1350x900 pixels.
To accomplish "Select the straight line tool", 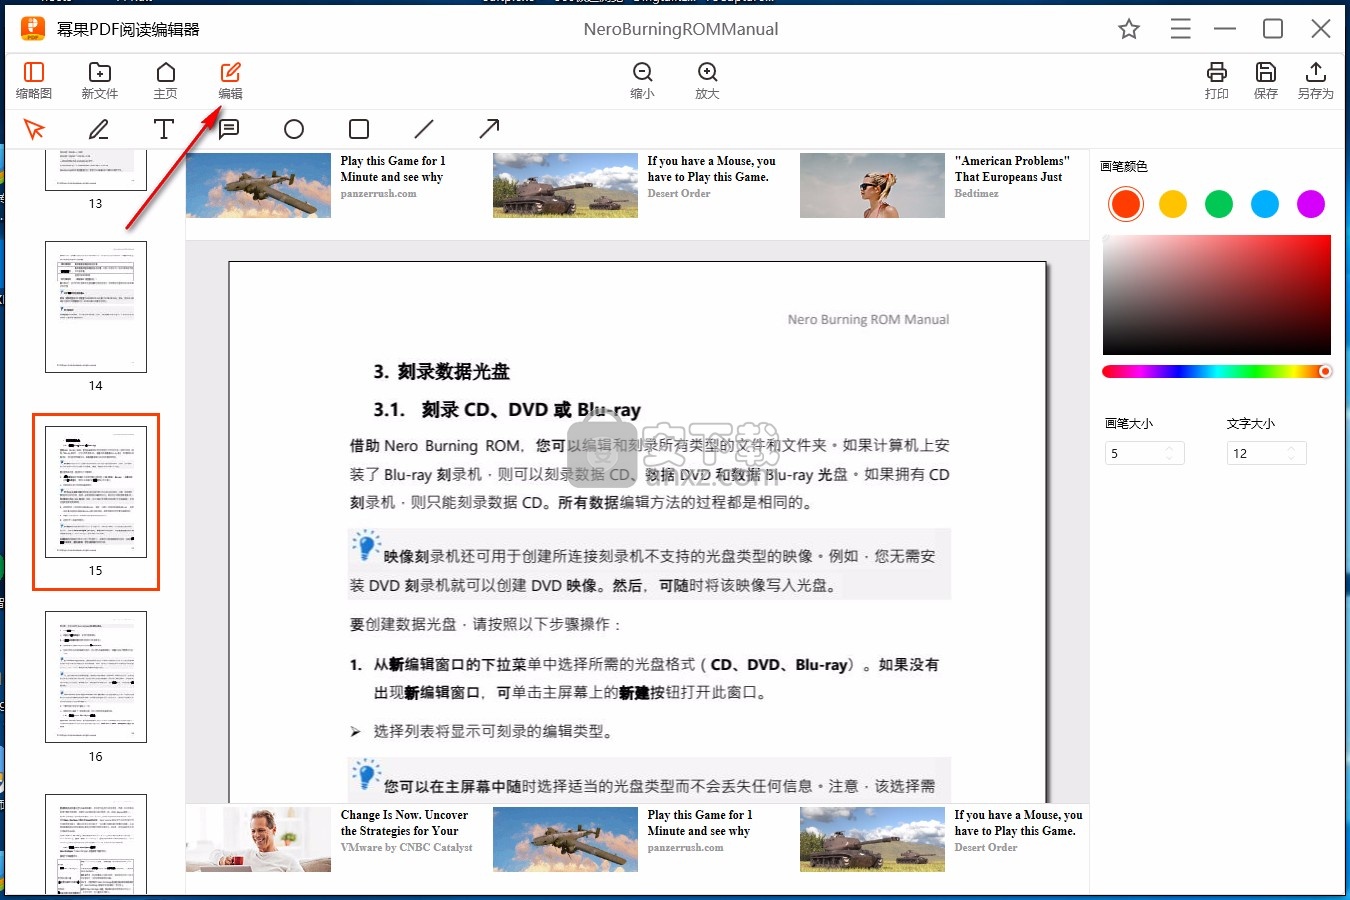I will click(x=424, y=129).
